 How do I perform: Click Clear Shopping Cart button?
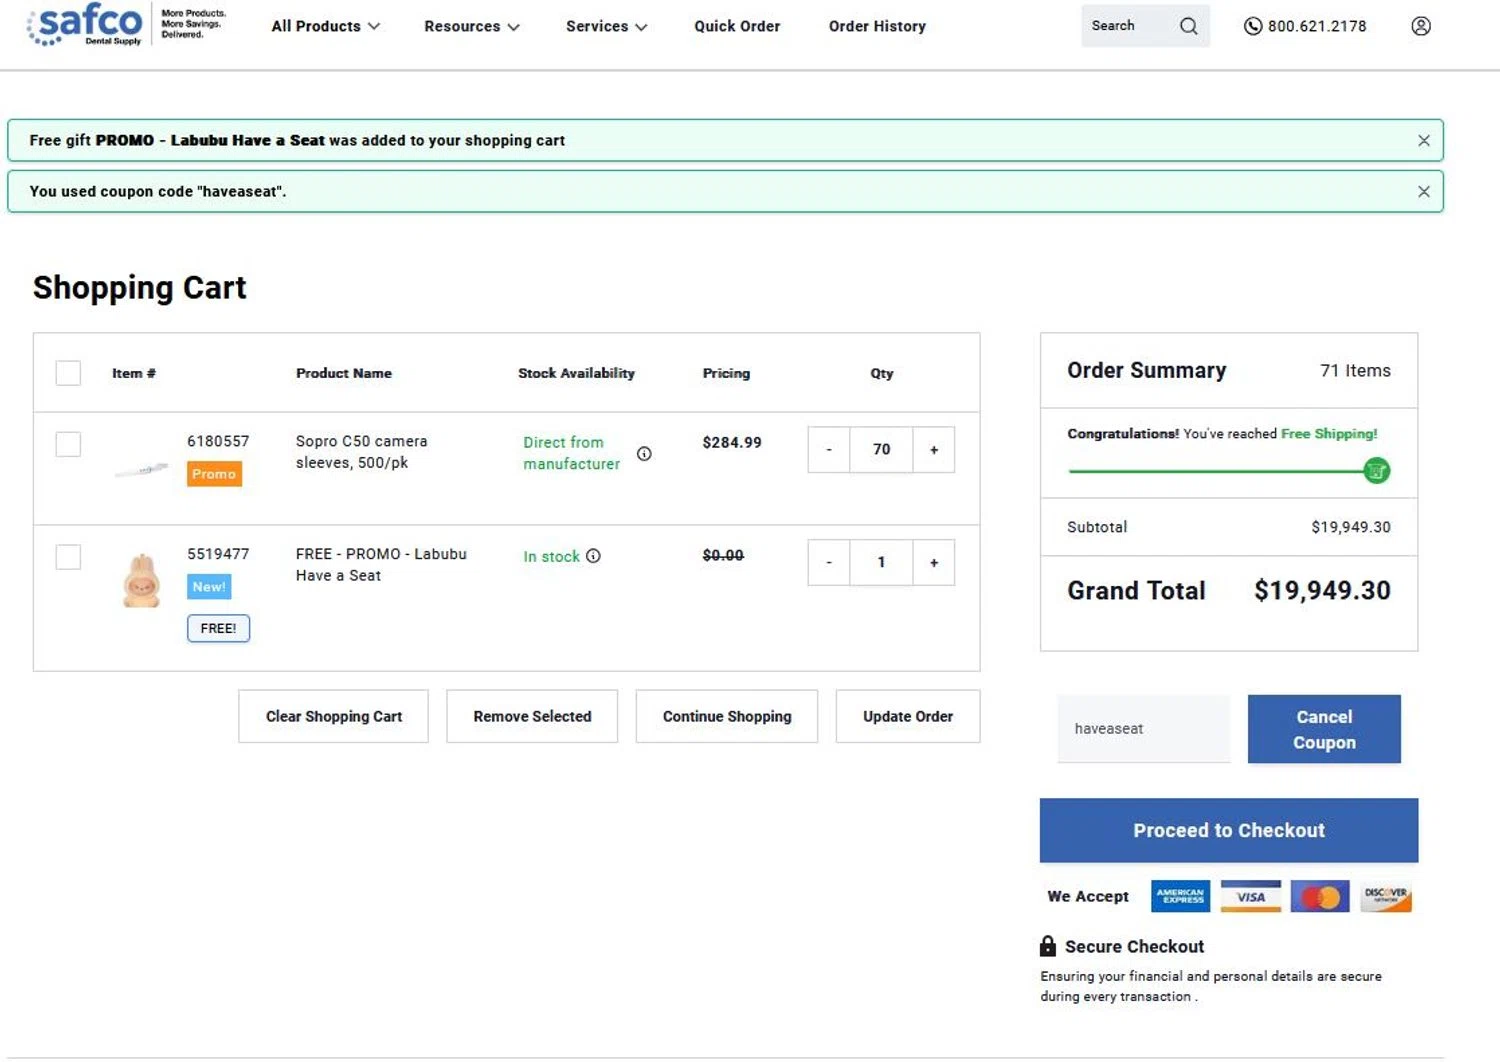(333, 716)
